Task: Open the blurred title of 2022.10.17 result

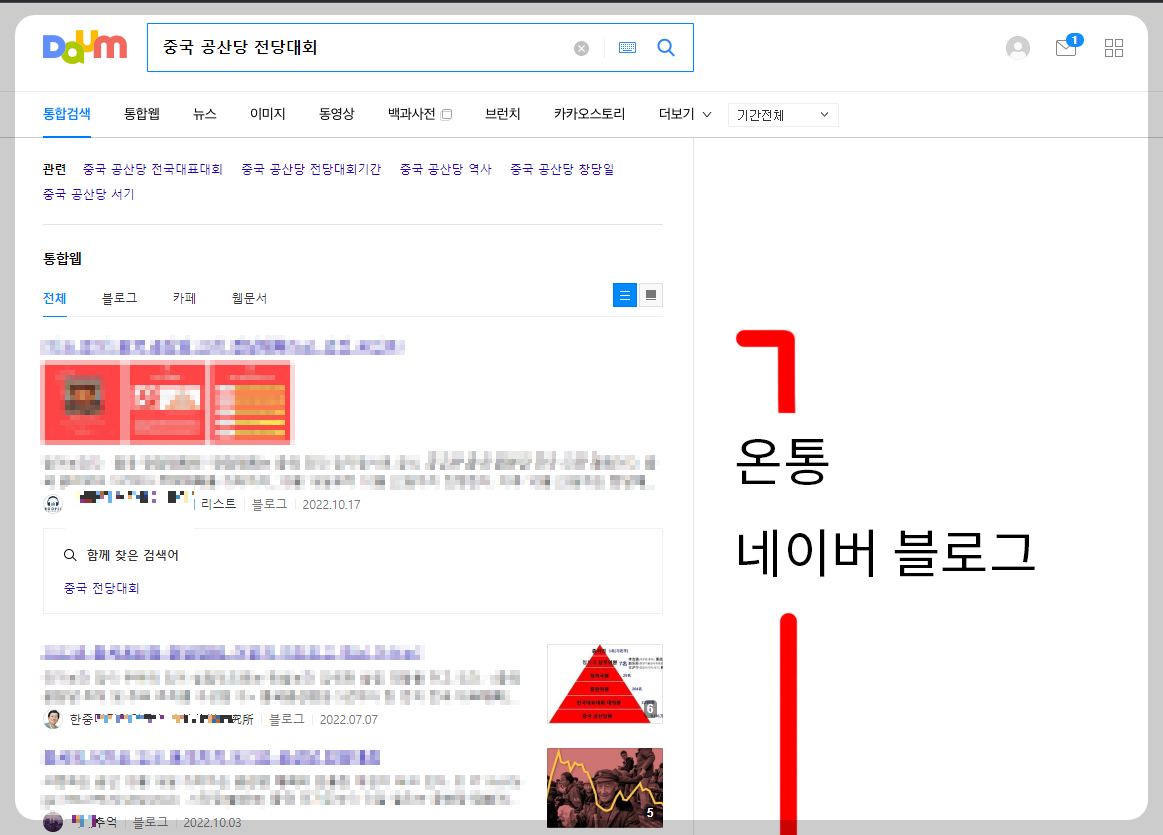Action: pyautogui.click(x=223, y=346)
